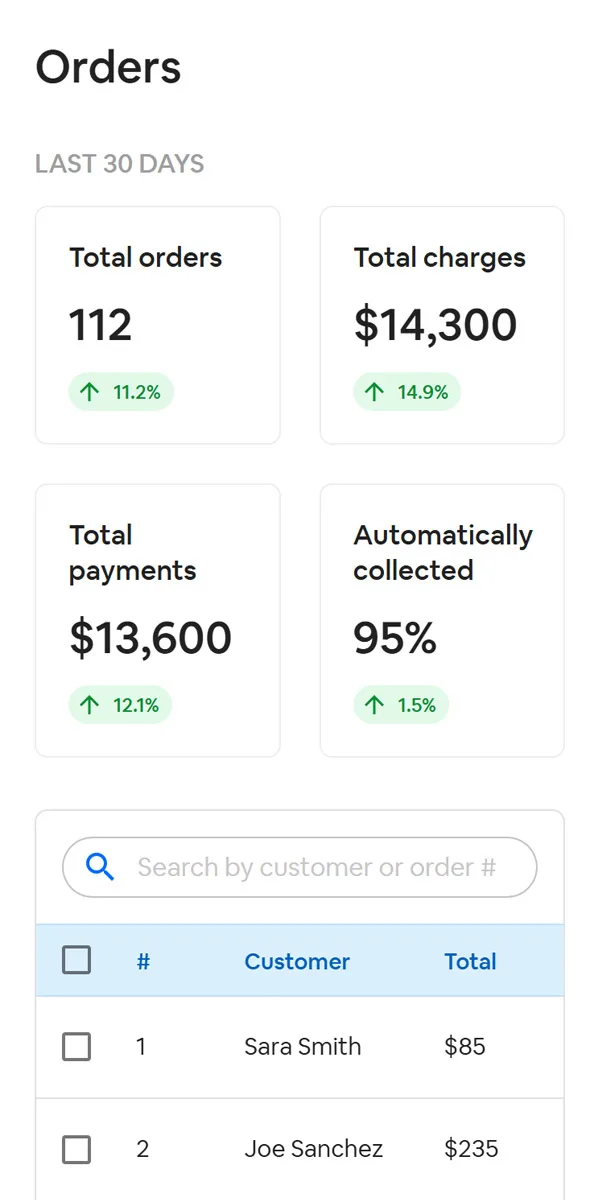Check the box for Sara Smith's order
Image resolution: width=600 pixels, height=1200 pixels.
pyautogui.click(x=77, y=1047)
